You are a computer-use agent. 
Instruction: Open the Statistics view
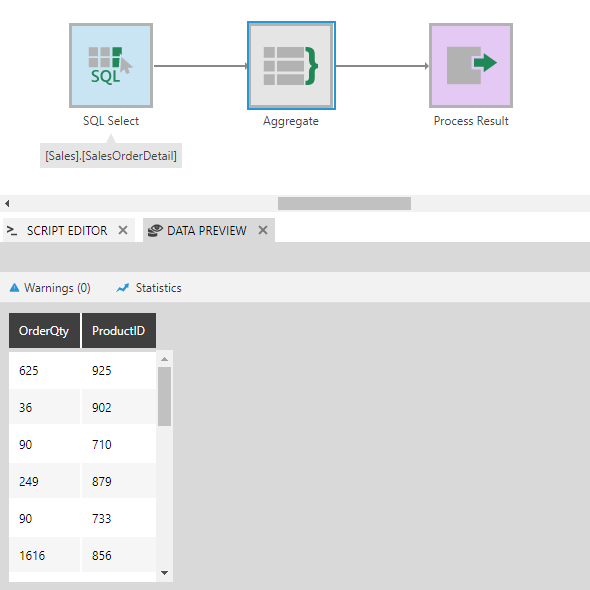tap(149, 288)
